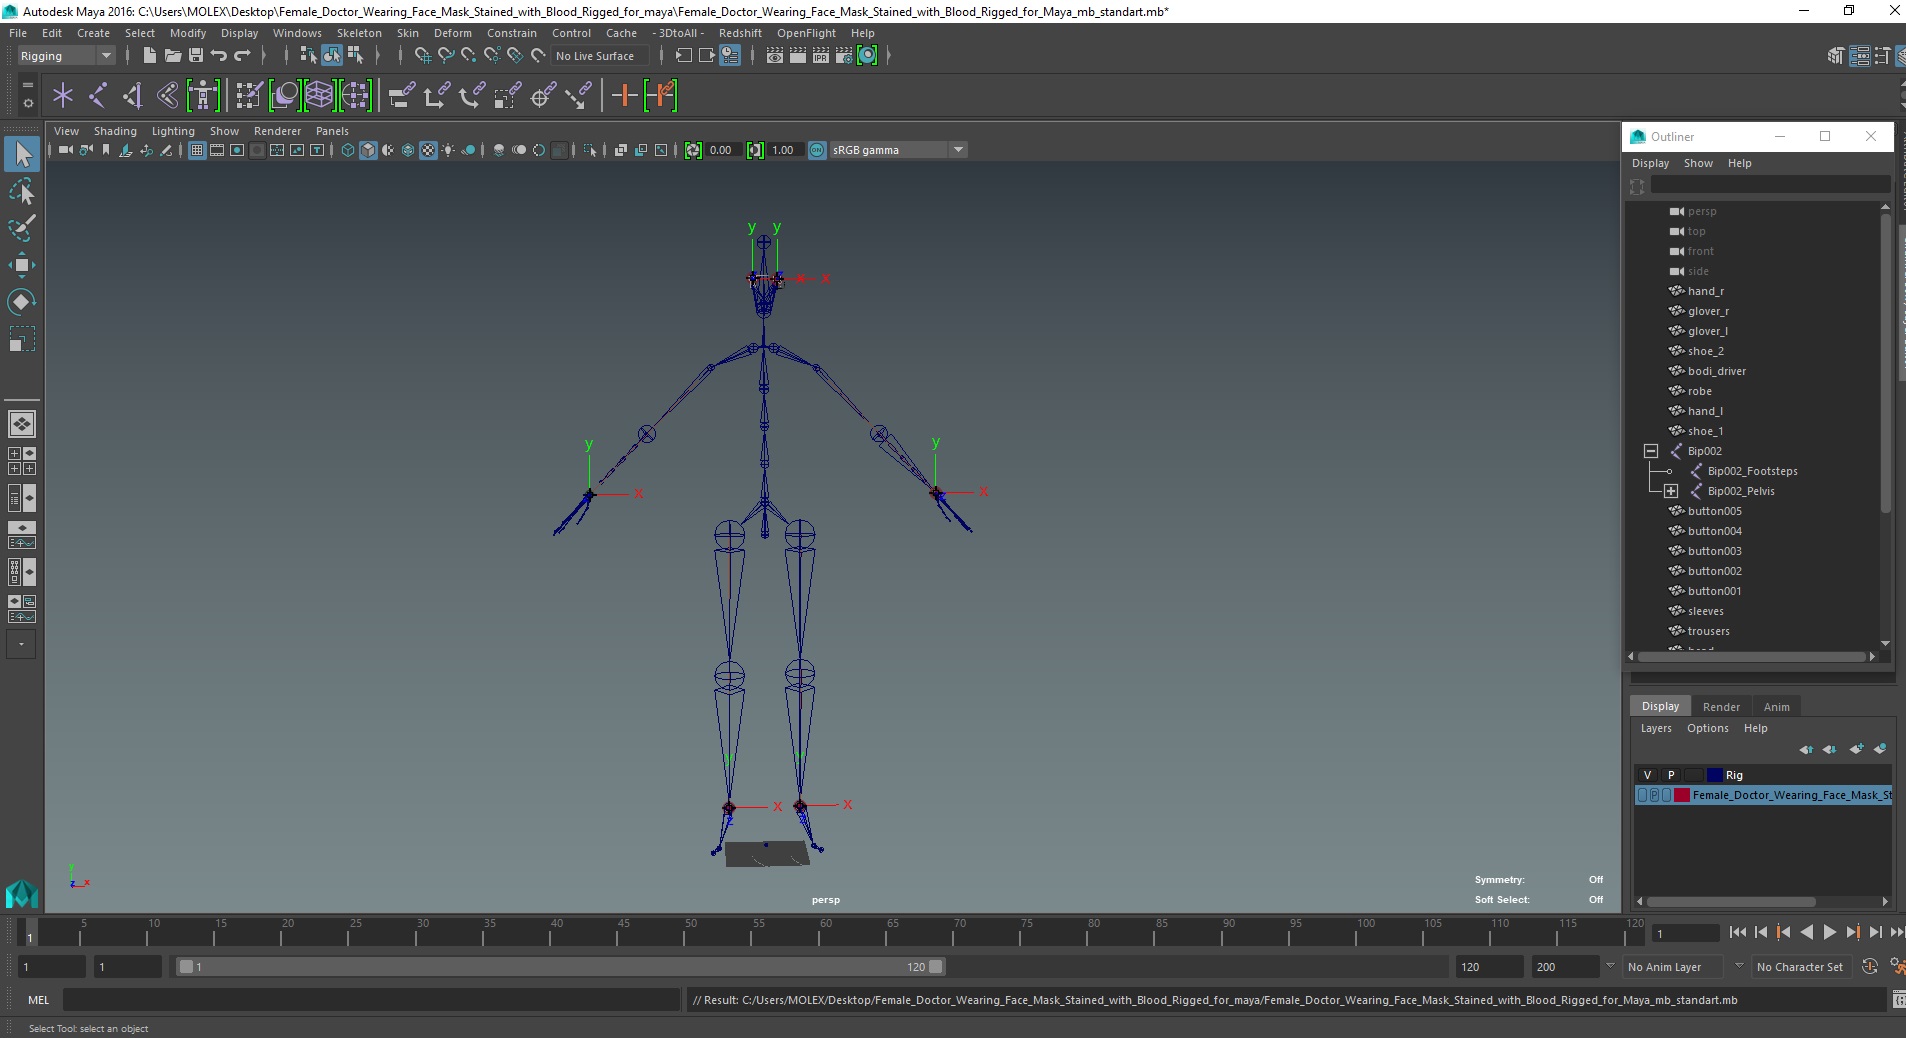Viewport: 1906px width, 1038px height.
Task: Click the Outliner search field
Action: coord(1770,186)
